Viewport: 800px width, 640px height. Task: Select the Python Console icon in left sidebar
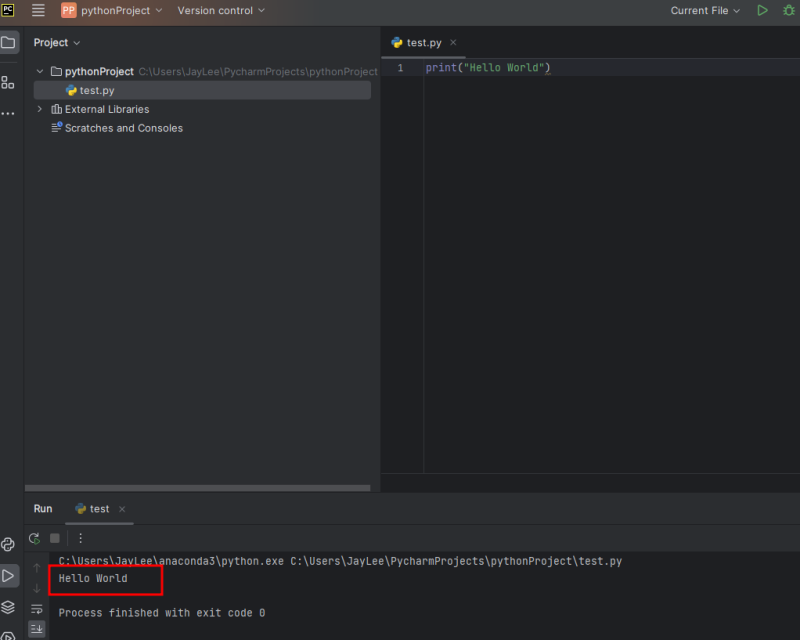8,545
